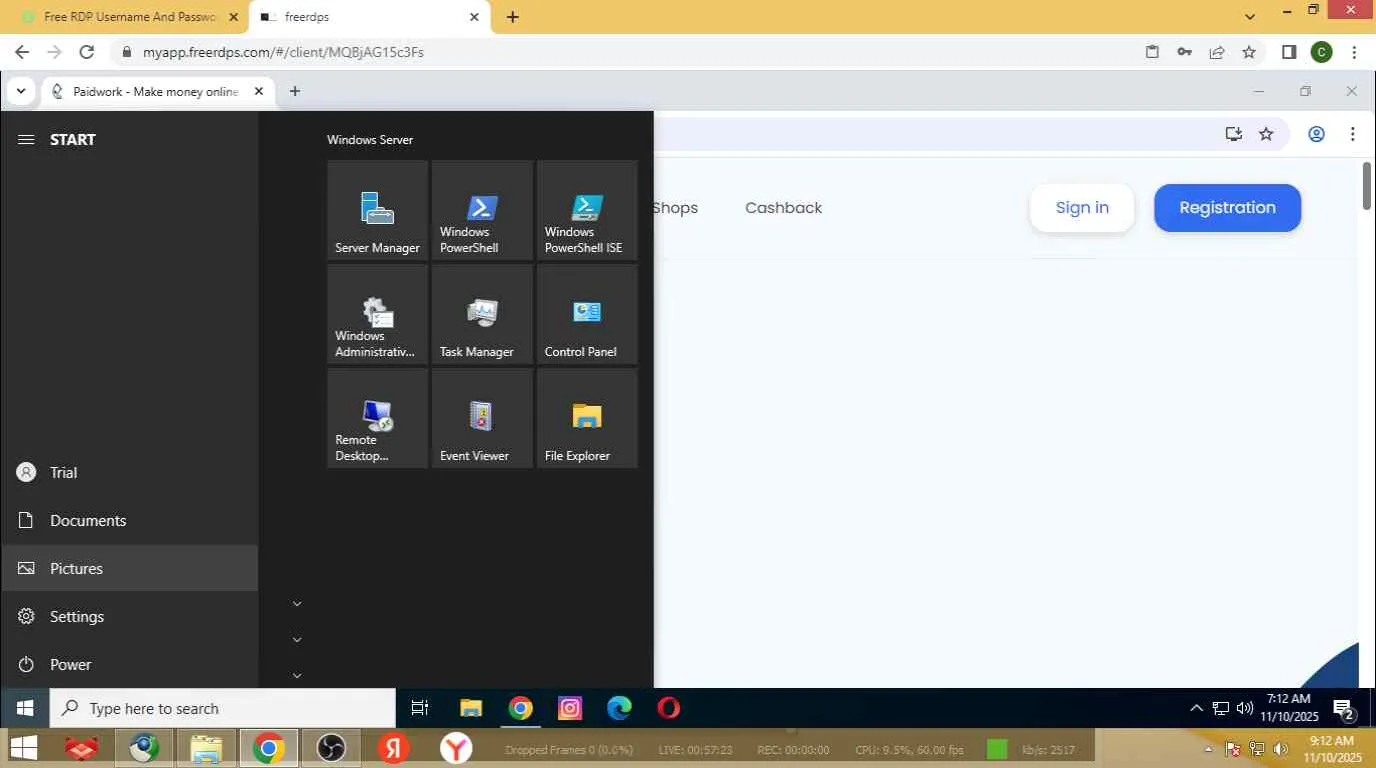The width and height of the screenshot is (1376, 768).
Task: Close the freerdps tab
Action: coord(474,17)
